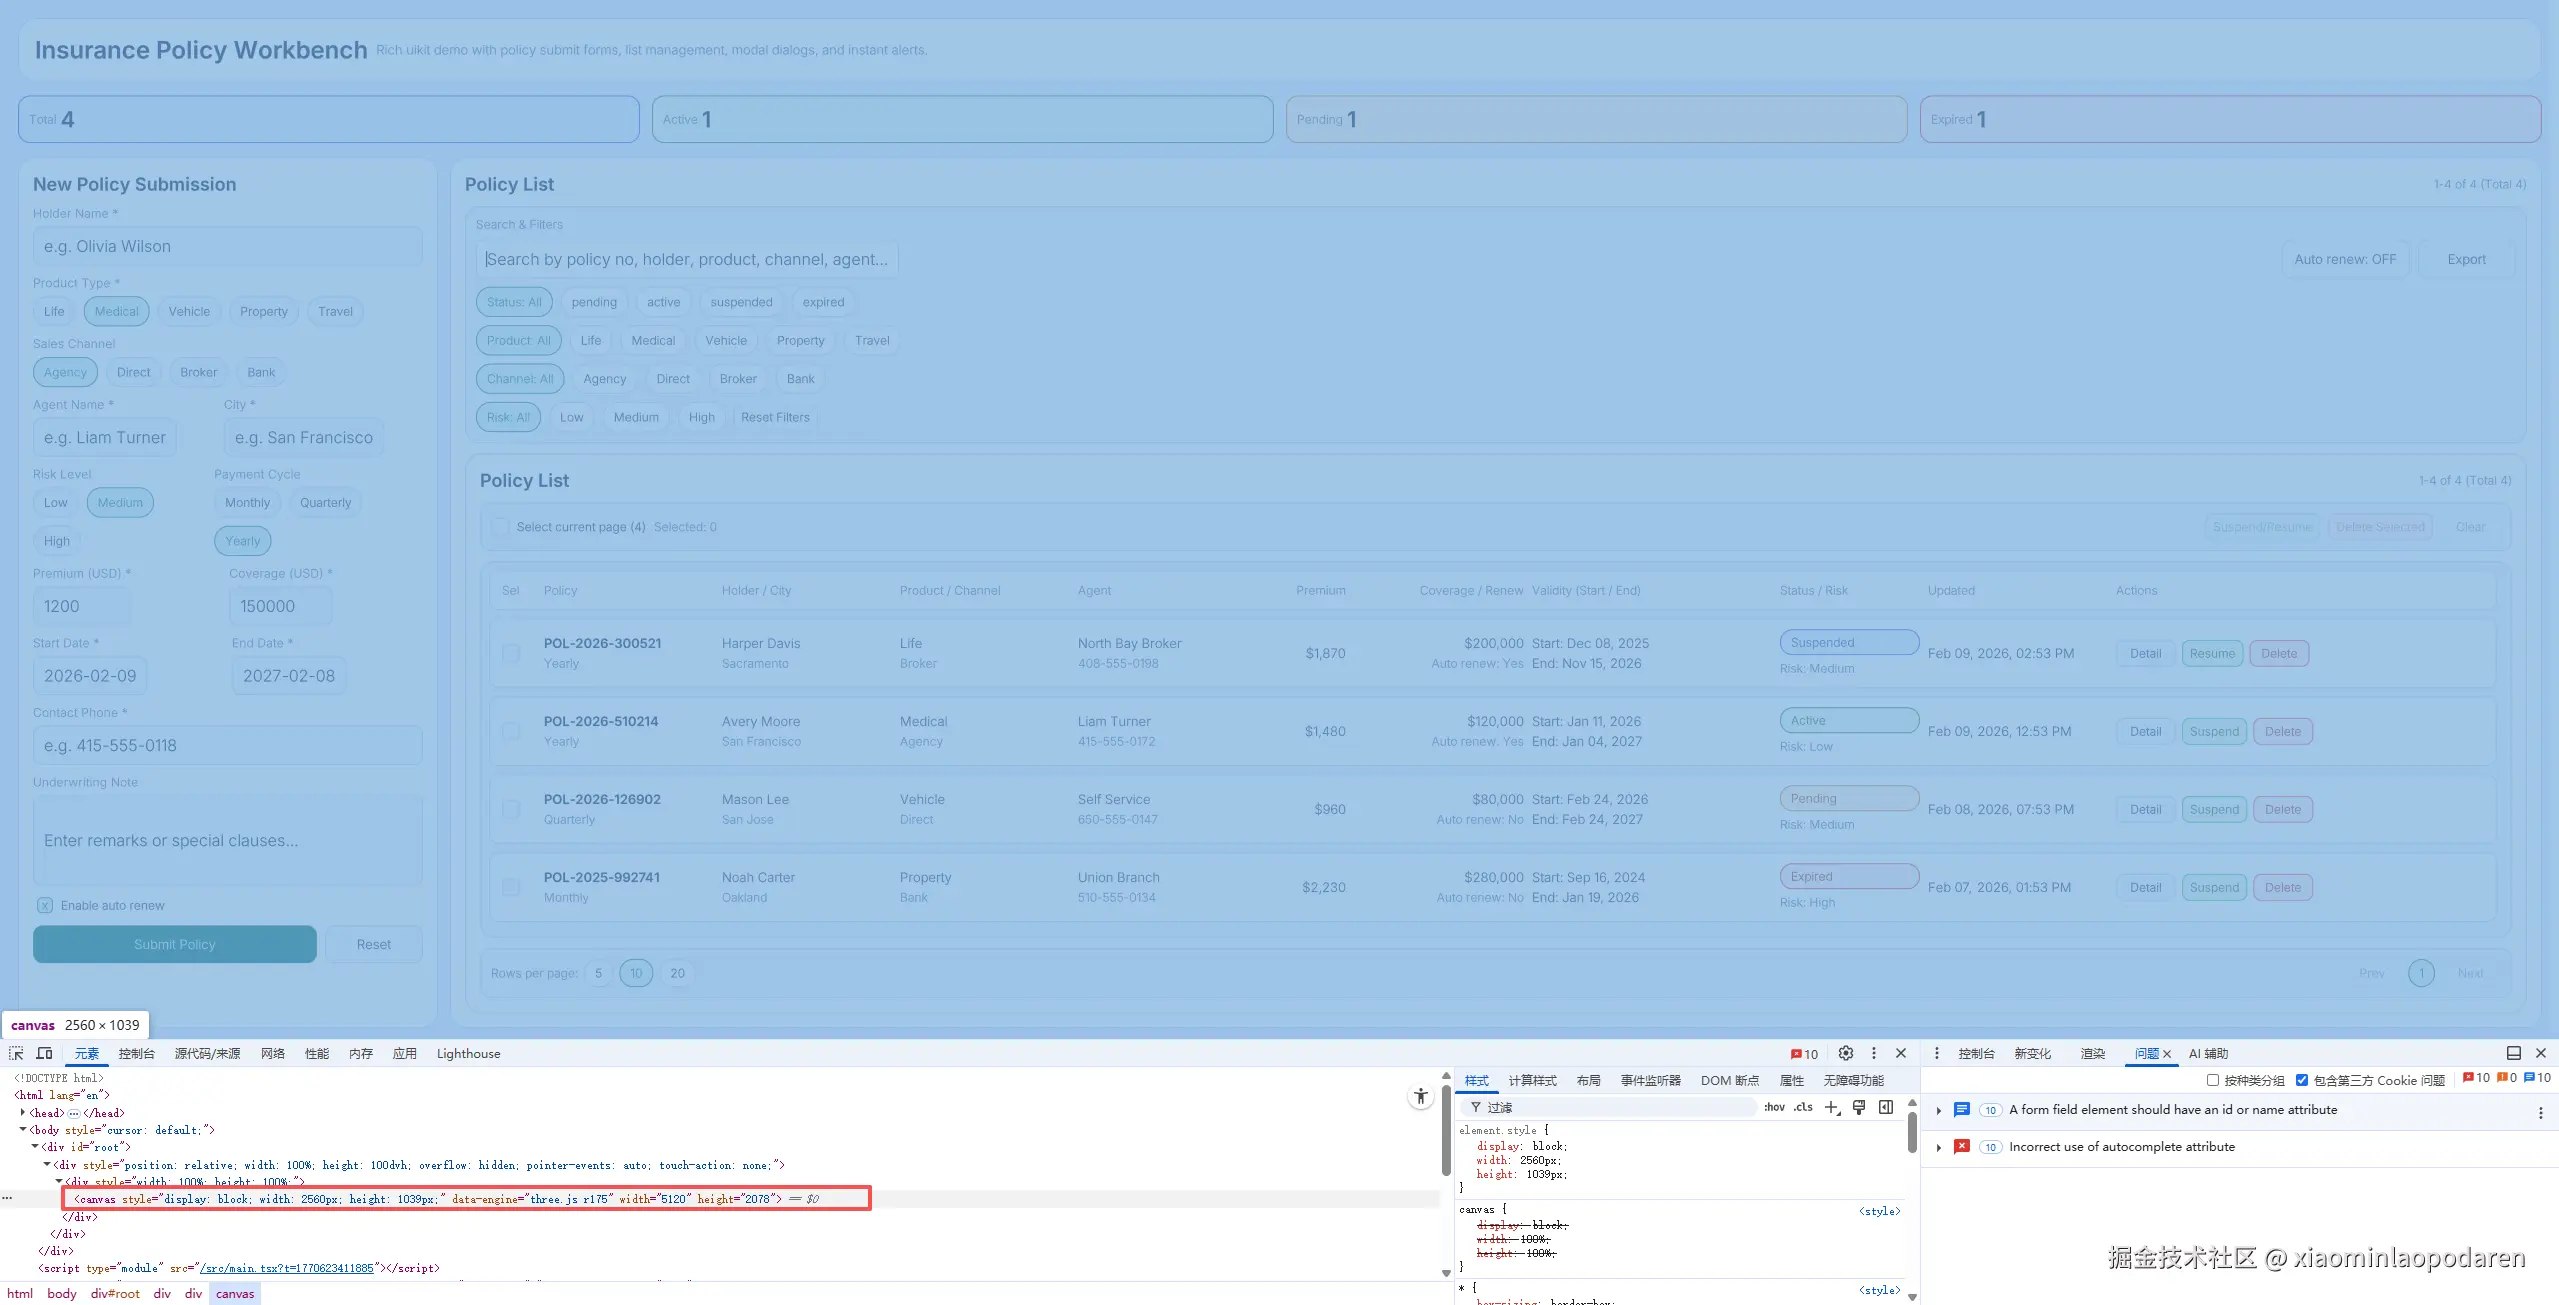Open the 计算样式 styles tab

tap(1532, 1080)
